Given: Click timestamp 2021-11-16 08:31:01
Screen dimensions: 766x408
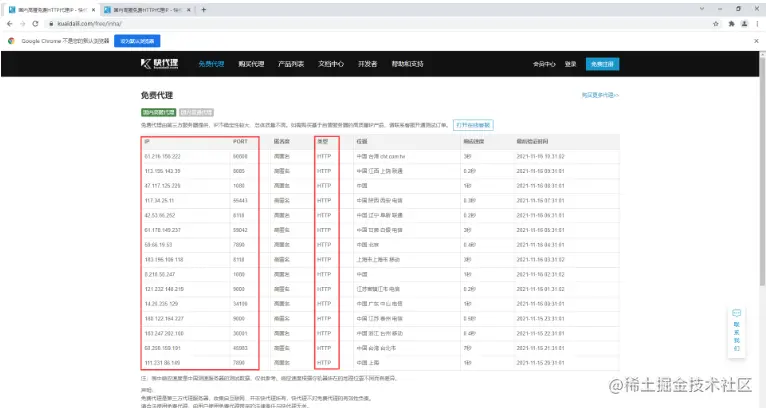Looking at the screenshot, I should [x=540, y=186].
